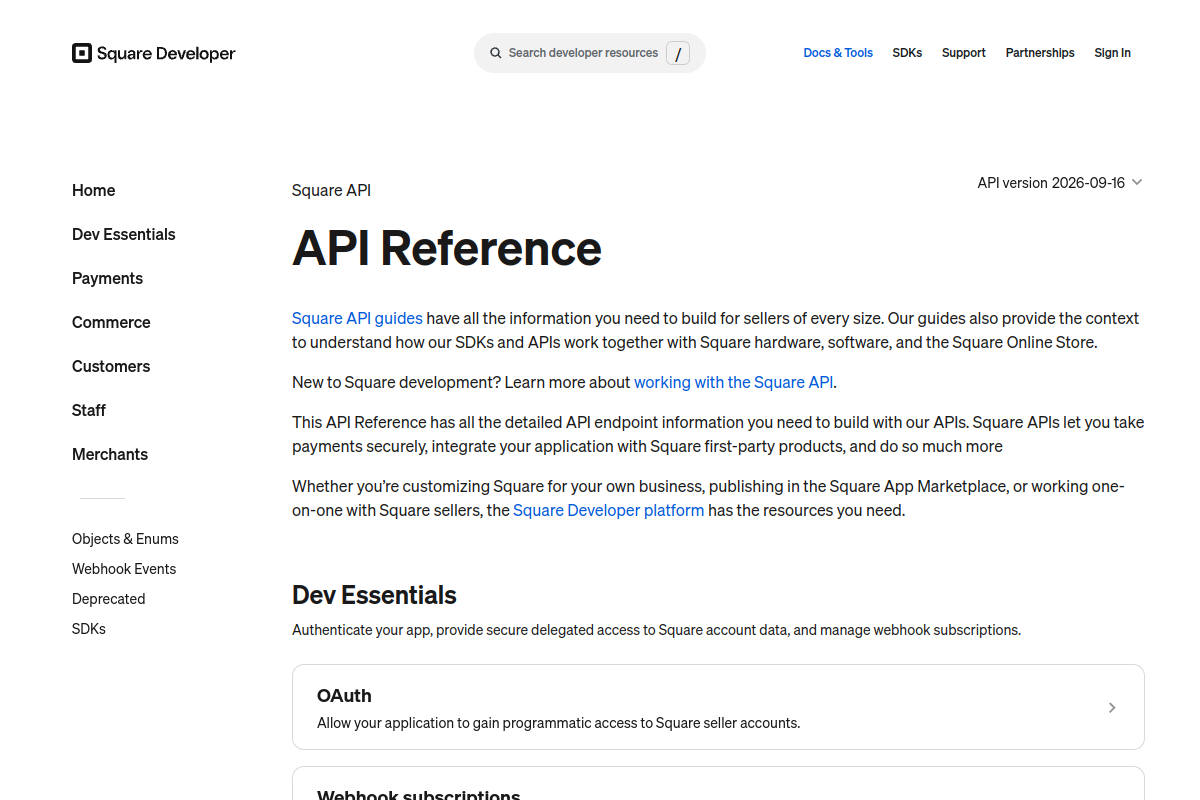Open Commerce in the sidebar
1200x800 pixels.
111,322
